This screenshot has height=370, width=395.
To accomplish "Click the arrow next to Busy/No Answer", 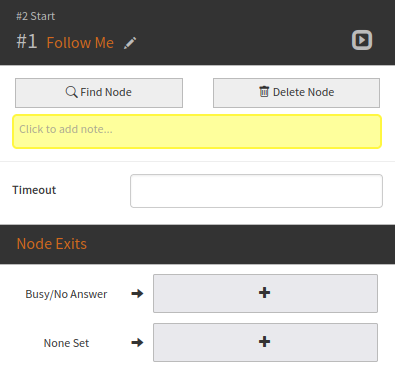I will coord(137,294).
